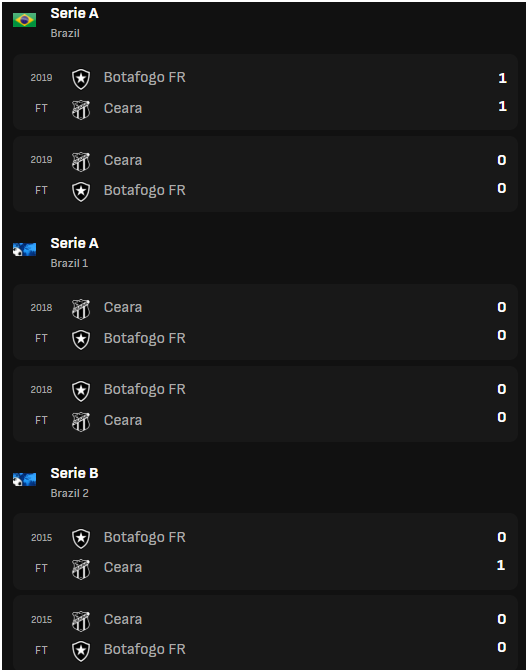Click Botafogo FR crest in last 2015 match
Image resolution: width=528 pixels, height=672 pixels.
pyautogui.click(x=81, y=651)
